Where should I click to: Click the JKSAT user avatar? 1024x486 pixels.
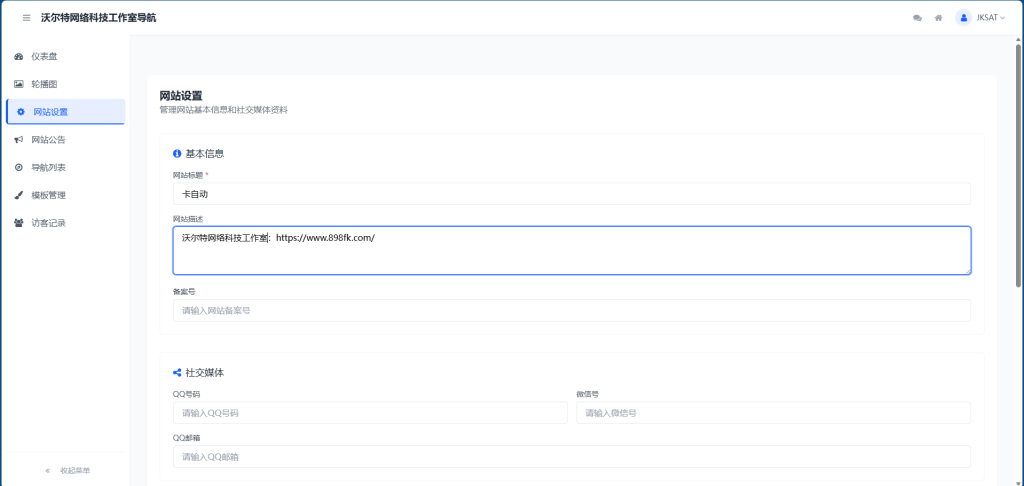coord(963,18)
